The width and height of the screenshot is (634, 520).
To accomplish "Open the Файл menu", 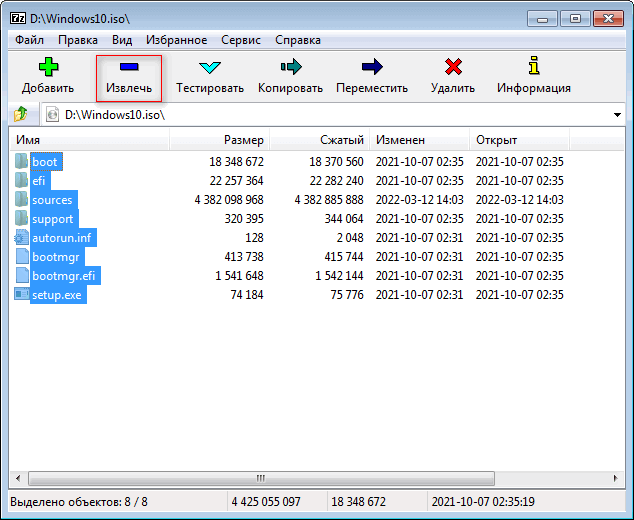I will click(x=29, y=40).
